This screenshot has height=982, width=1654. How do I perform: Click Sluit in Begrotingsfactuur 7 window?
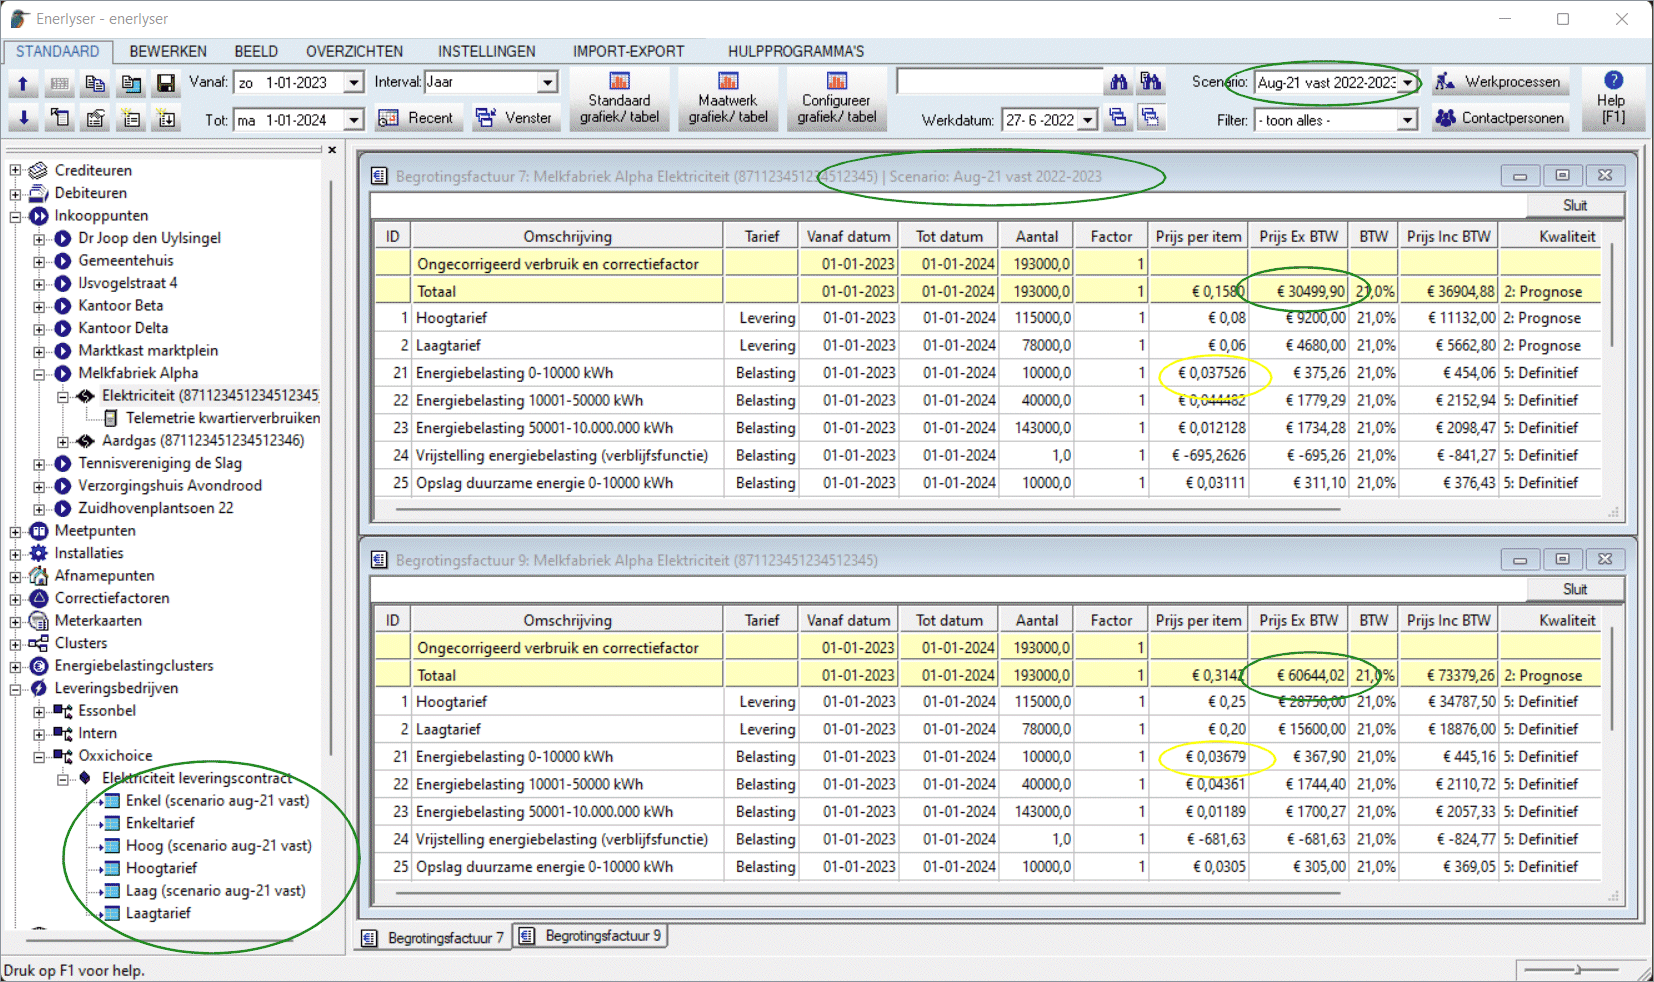point(1575,205)
